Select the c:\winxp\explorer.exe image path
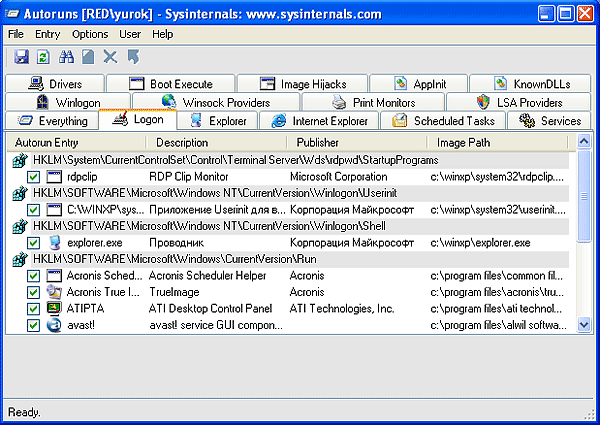Viewport: 600px width, 425px height. (x=480, y=243)
